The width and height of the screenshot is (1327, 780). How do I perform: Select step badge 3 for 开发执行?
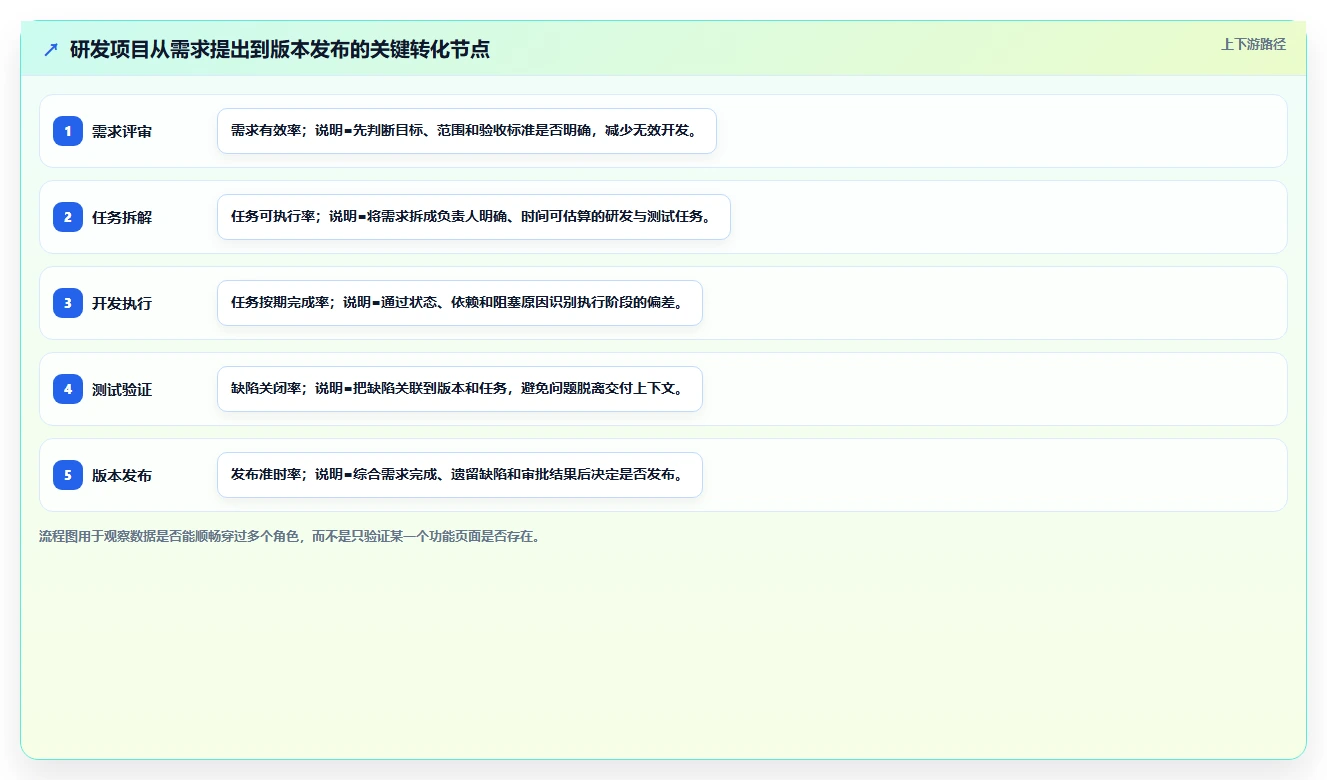pyautogui.click(x=68, y=303)
